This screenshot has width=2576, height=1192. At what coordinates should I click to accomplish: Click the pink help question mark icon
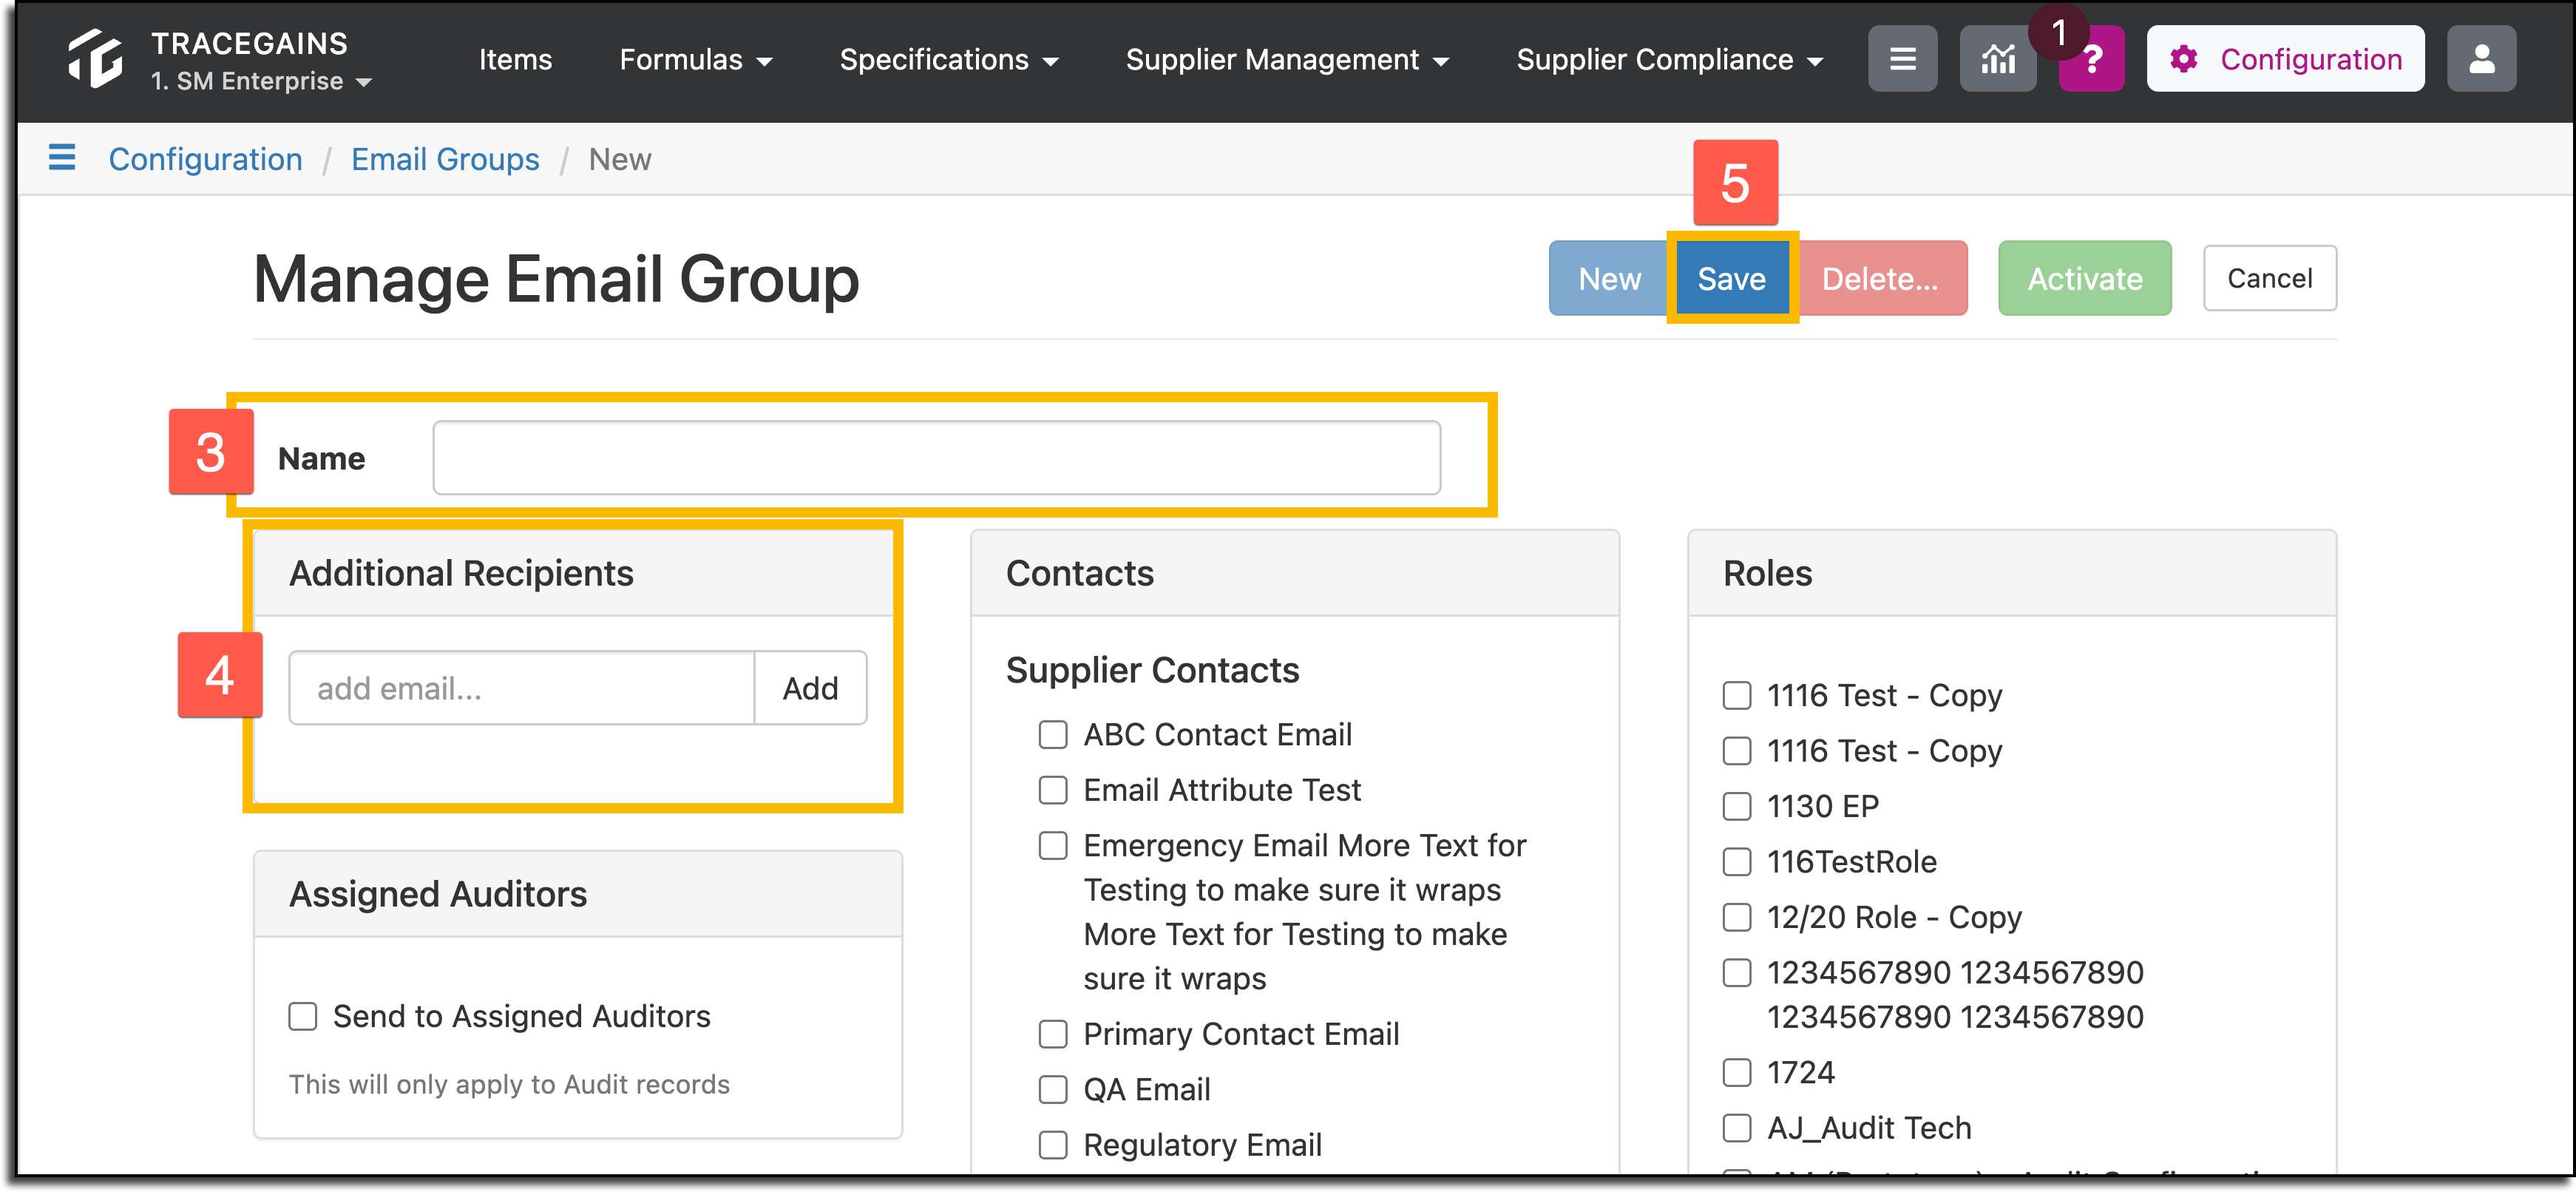[x=2091, y=60]
